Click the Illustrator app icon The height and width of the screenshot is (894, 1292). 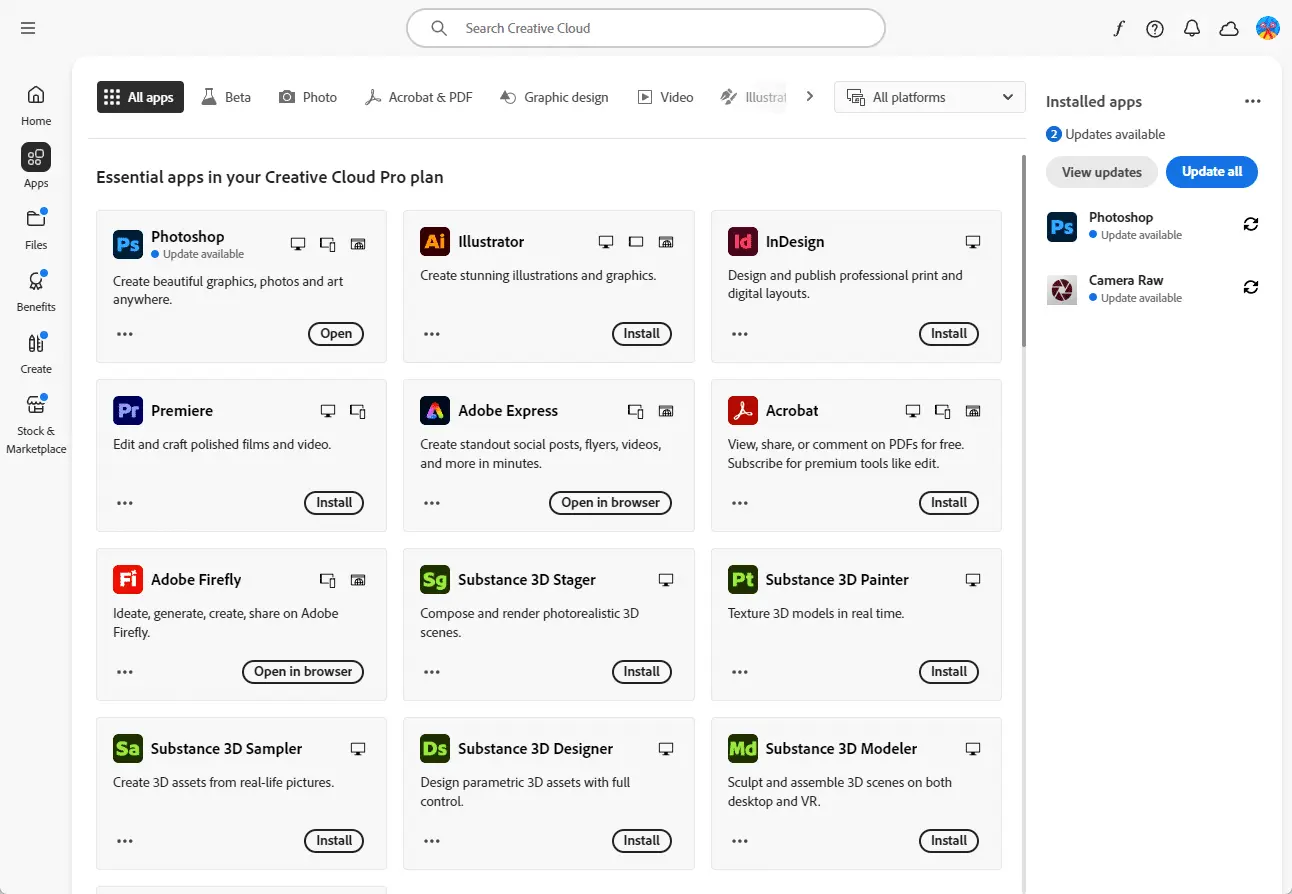pyautogui.click(x=434, y=241)
